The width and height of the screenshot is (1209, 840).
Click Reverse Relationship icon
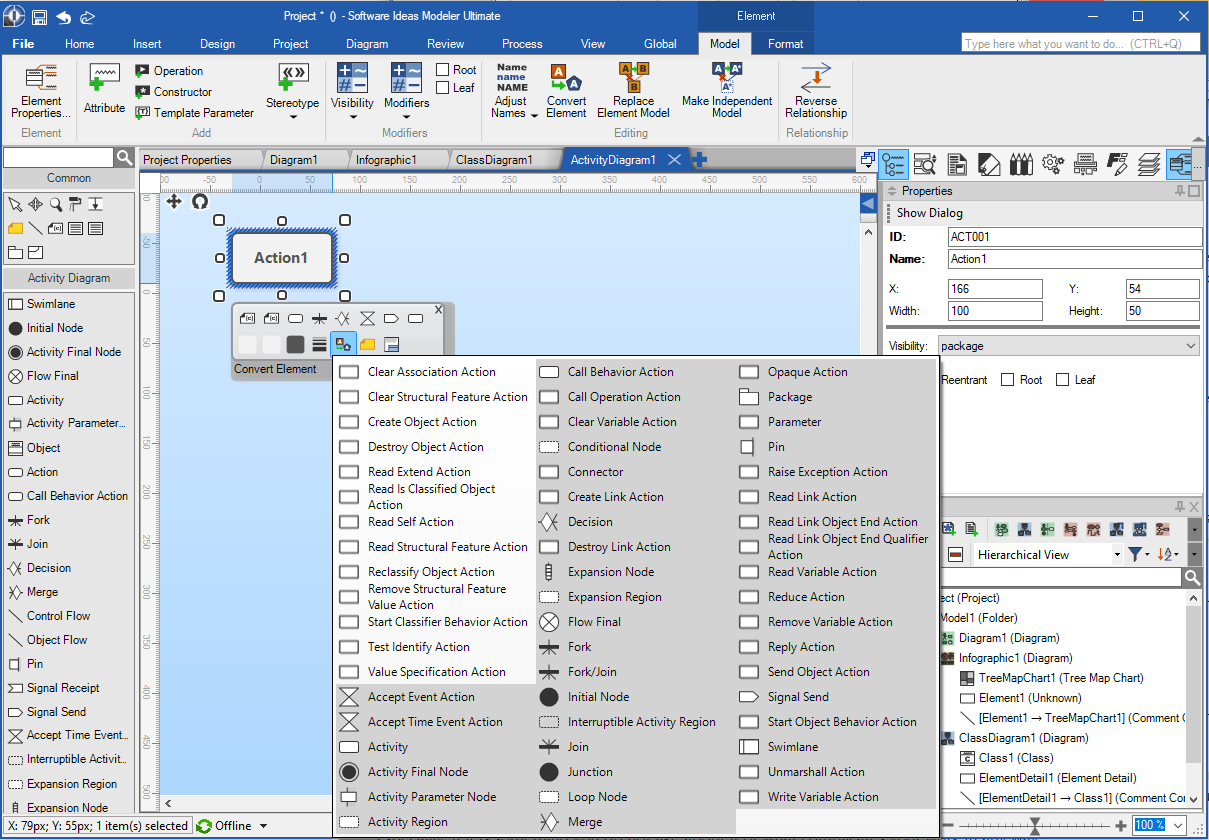(x=816, y=78)
